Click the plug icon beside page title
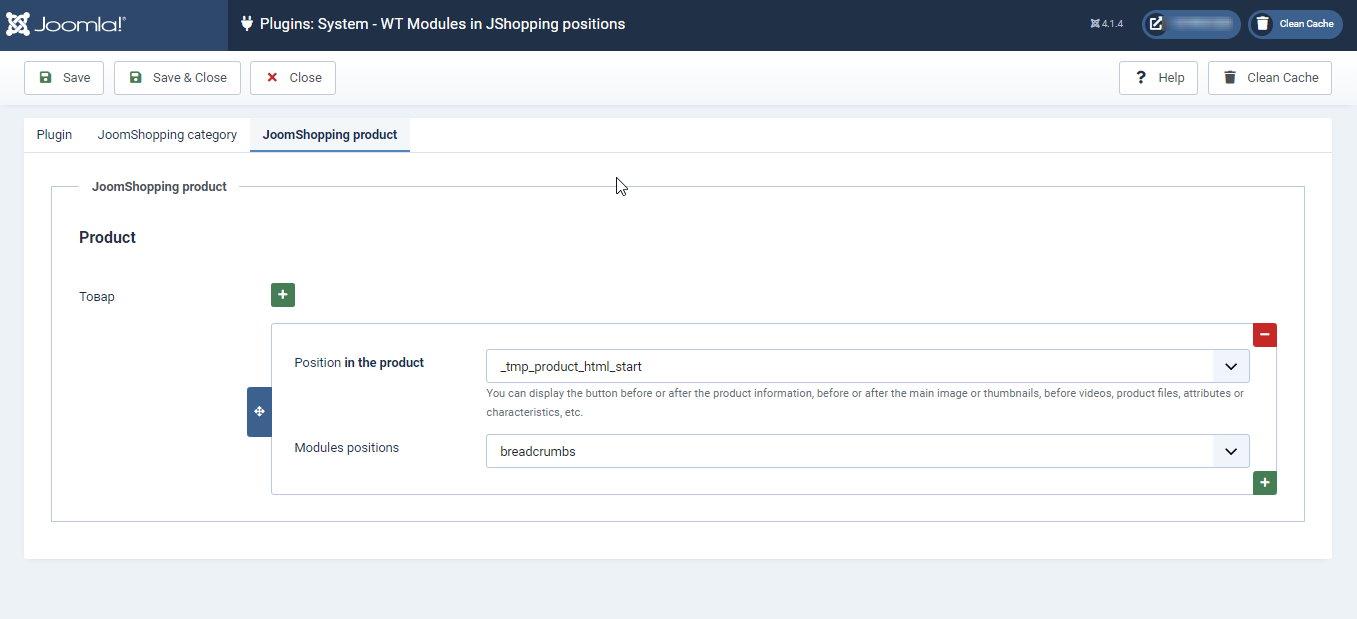 [x=246, y=24]
